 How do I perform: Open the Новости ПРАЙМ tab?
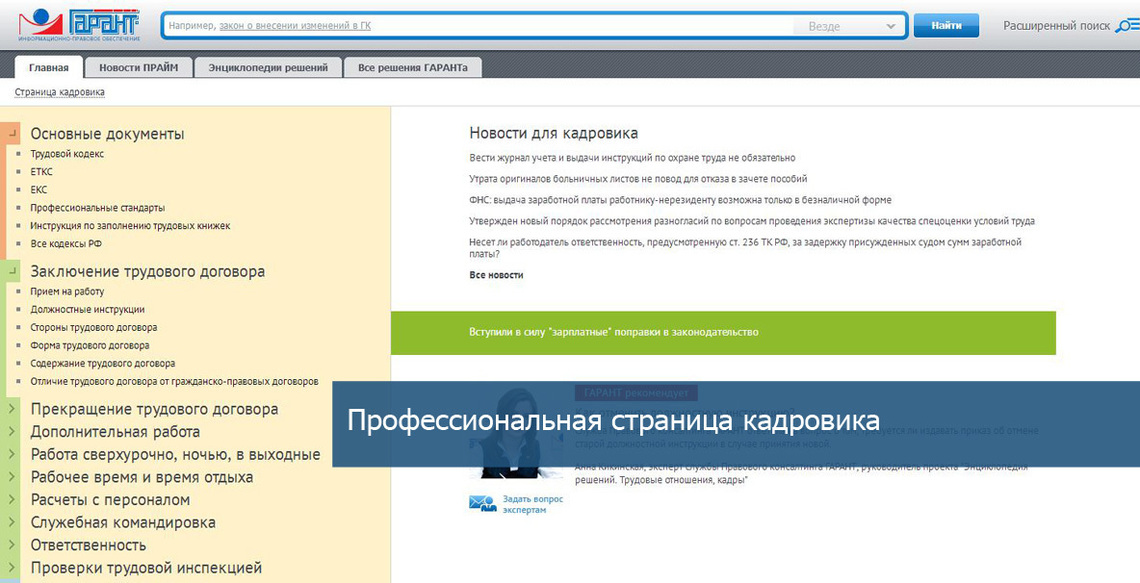(x=139, y=68)
